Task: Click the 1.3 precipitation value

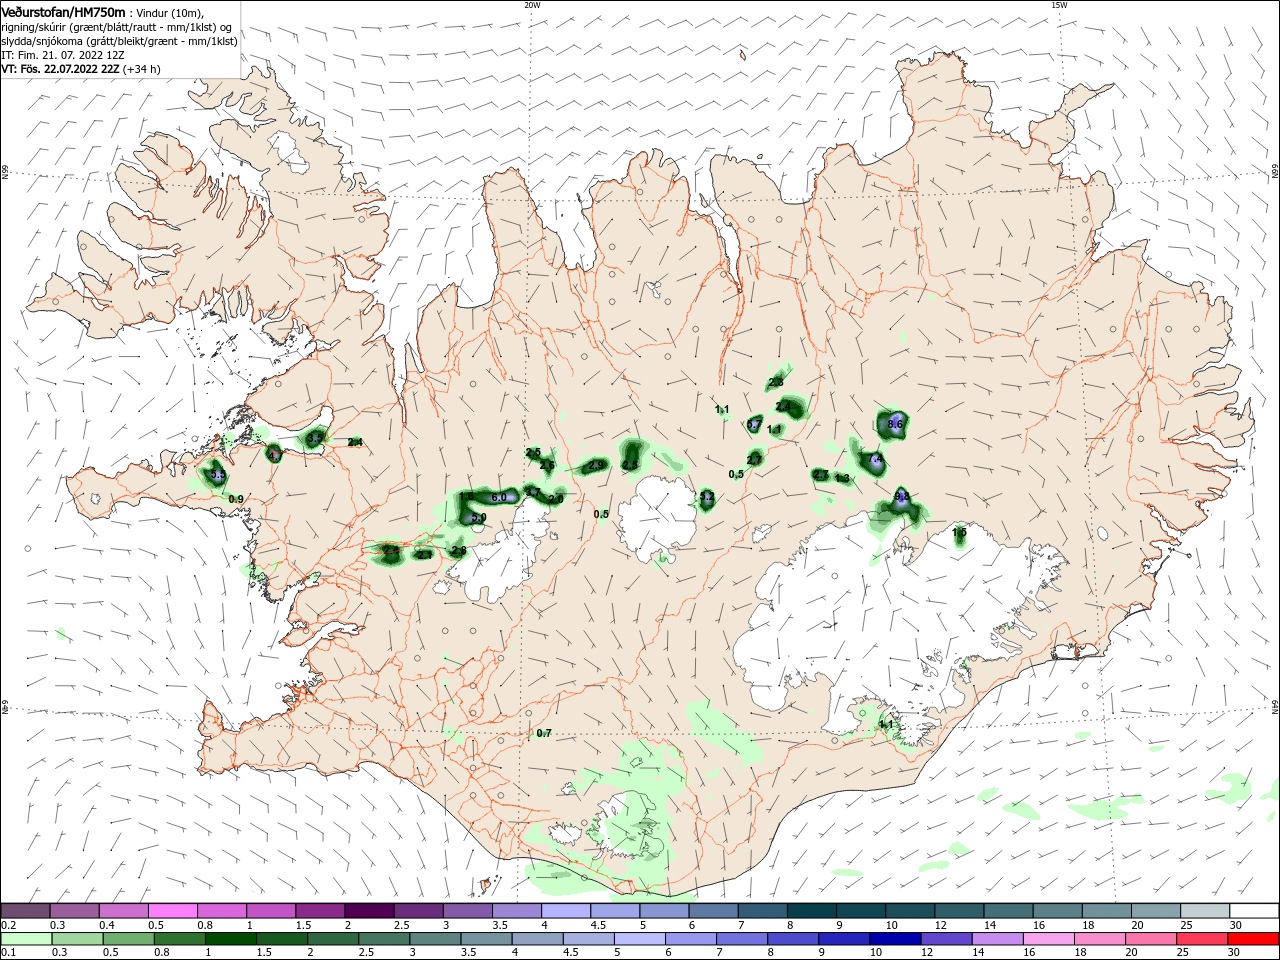Action: pos(842,478)
